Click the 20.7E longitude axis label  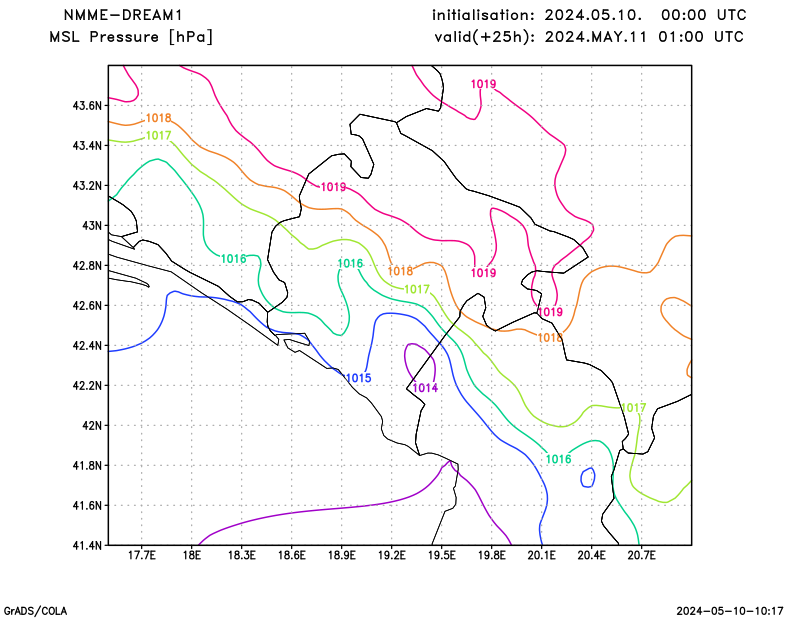click(641, 555)
